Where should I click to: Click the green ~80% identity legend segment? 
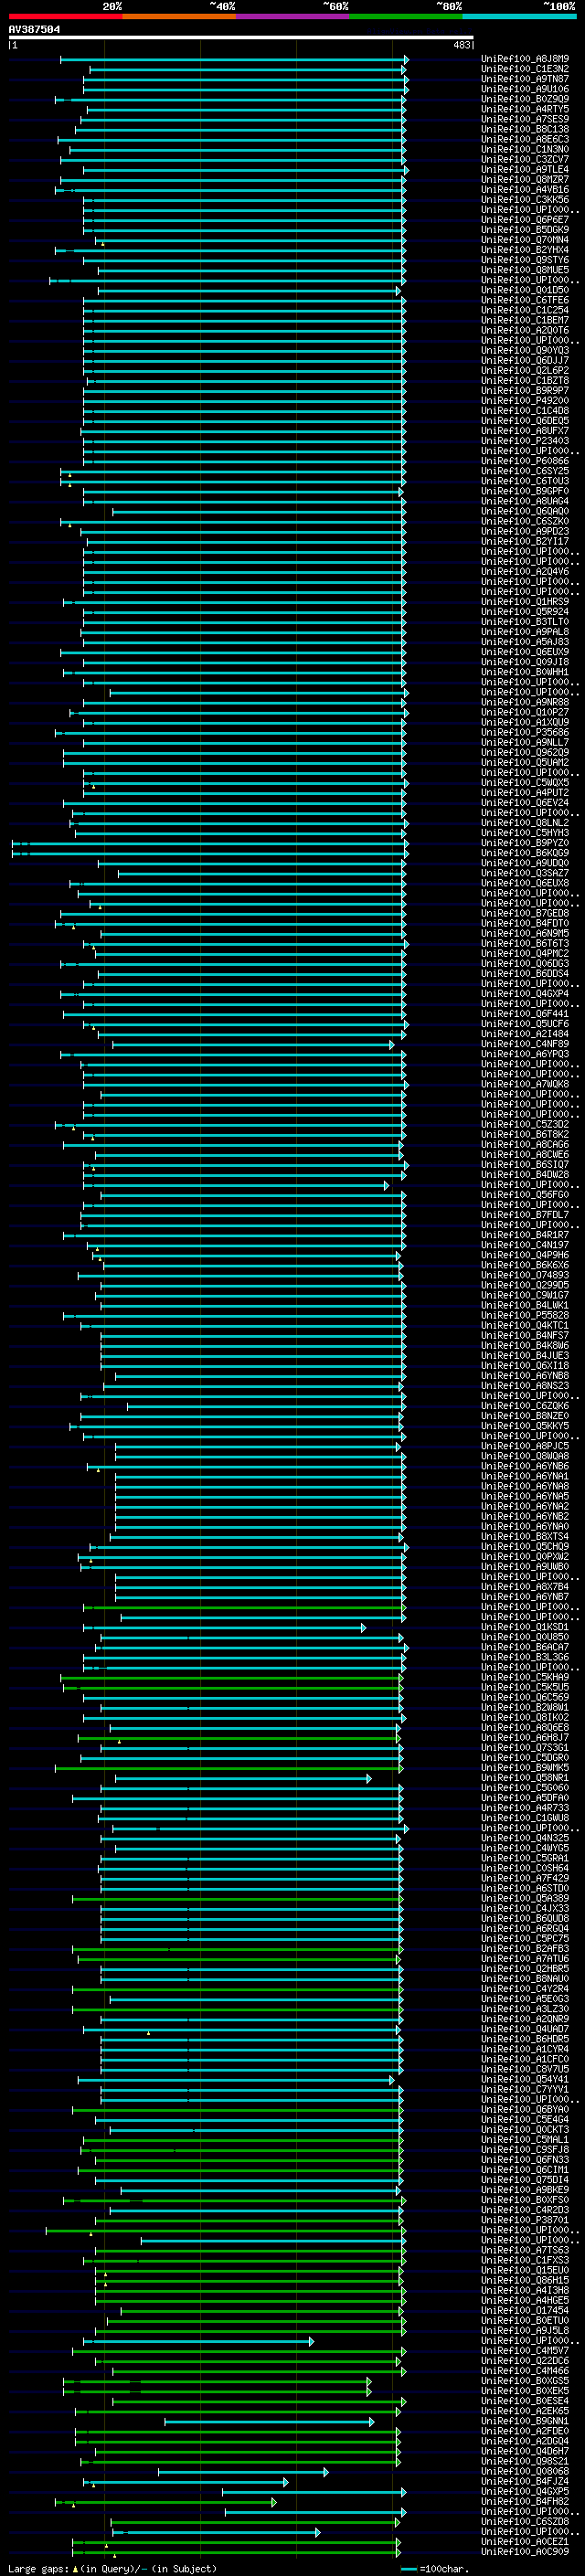[406, 16]
